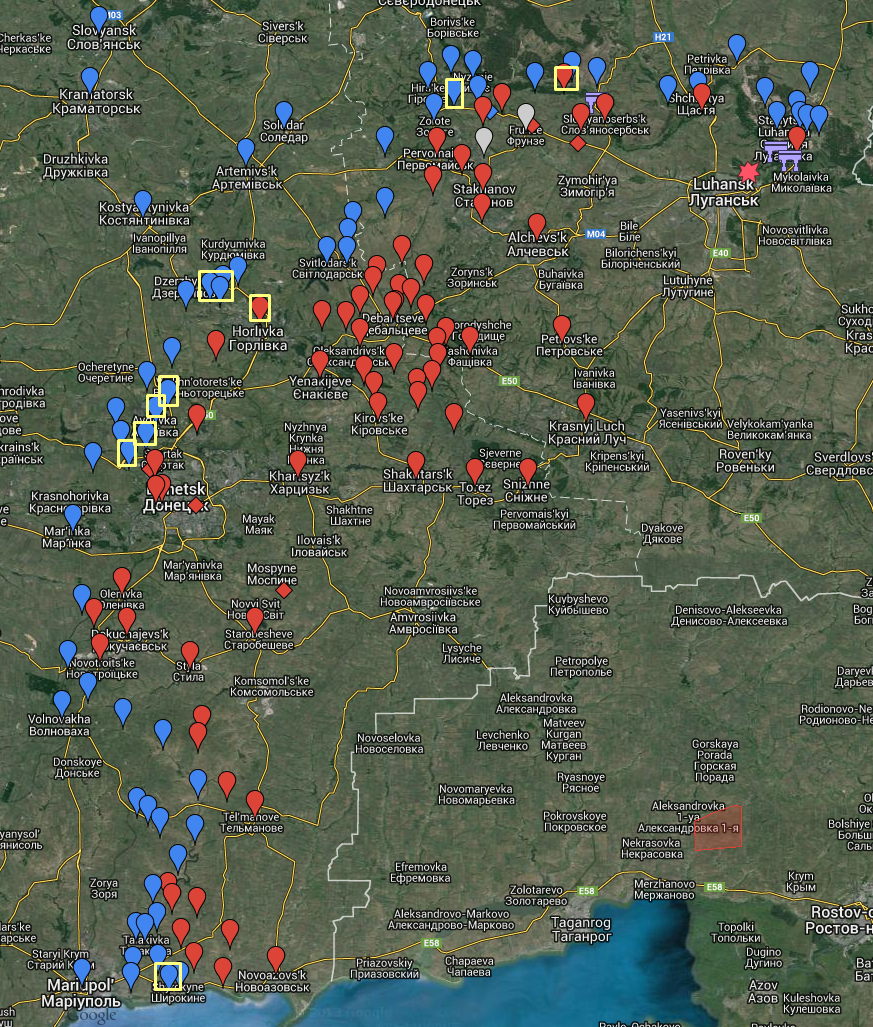
Task: Click the red pin at Novoazovs'k
Action: pyautogui.click(x=276, y=958)
